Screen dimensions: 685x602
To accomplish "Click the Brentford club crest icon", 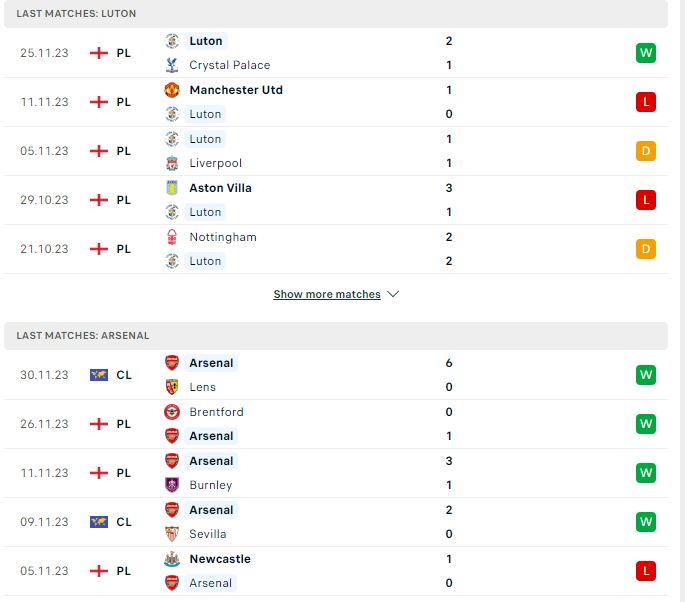I will (x=172, y=412).
